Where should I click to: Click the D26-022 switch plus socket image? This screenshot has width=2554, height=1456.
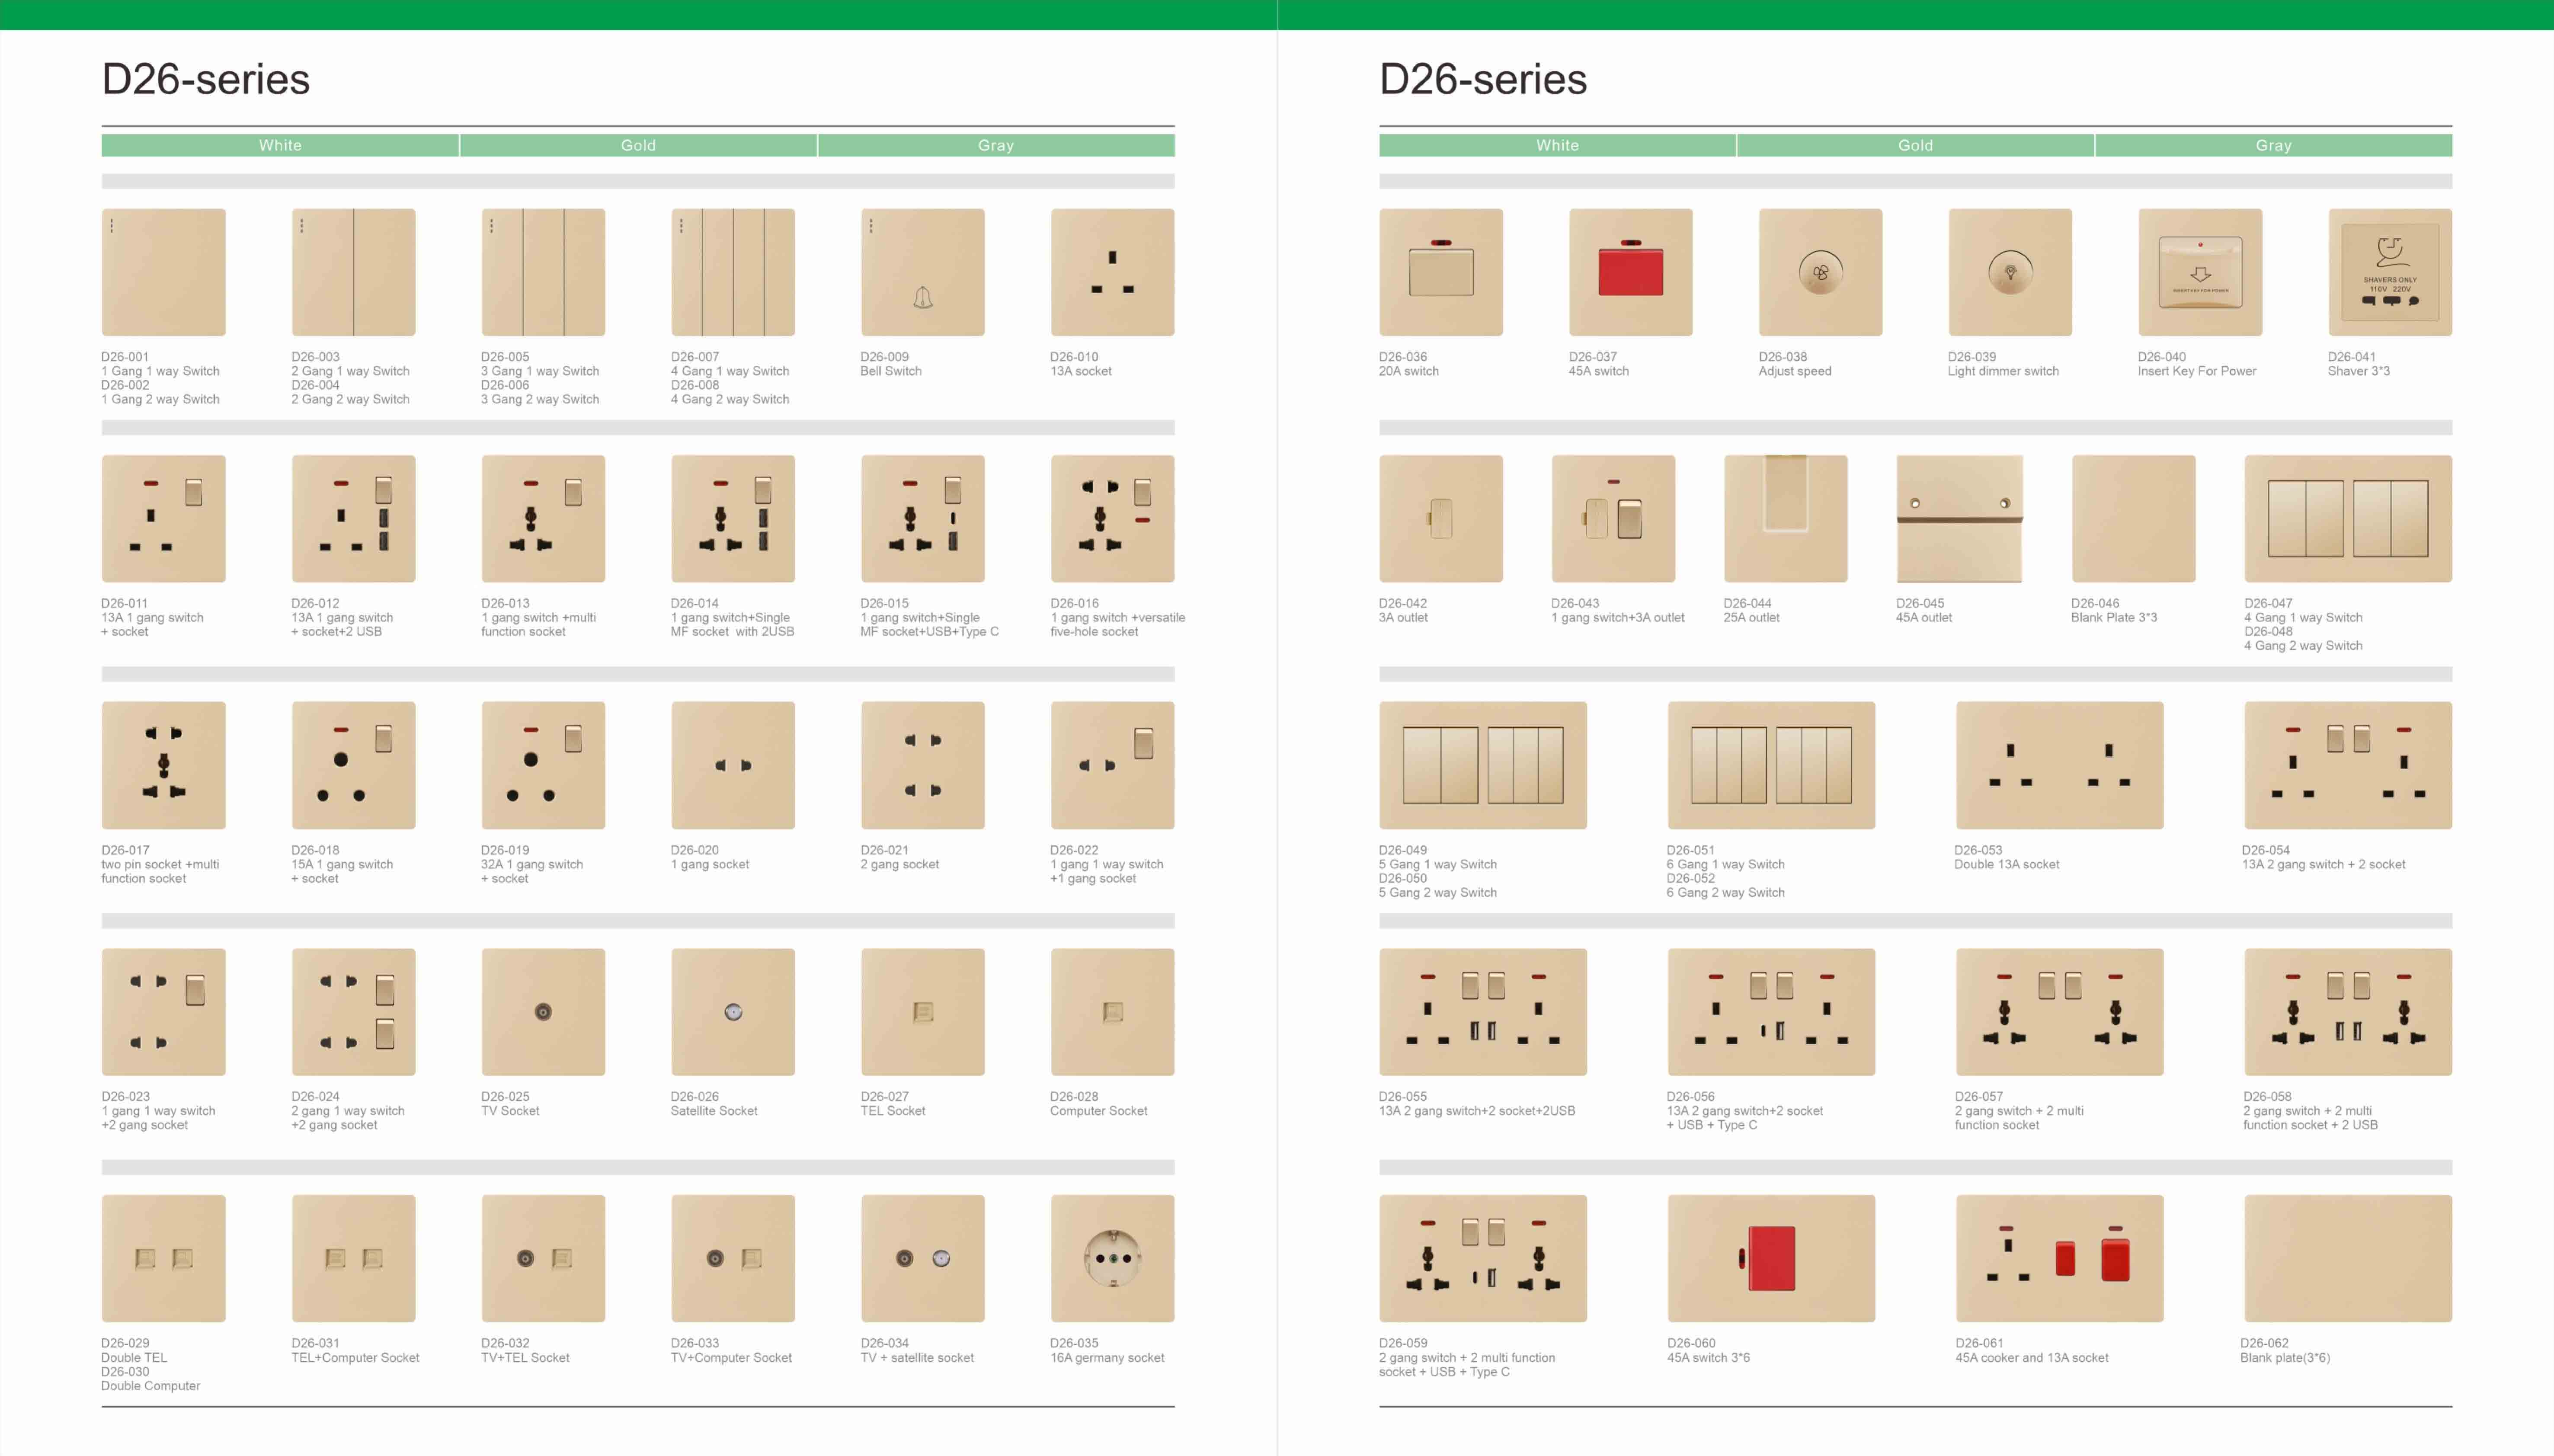tap(1113, 765)
